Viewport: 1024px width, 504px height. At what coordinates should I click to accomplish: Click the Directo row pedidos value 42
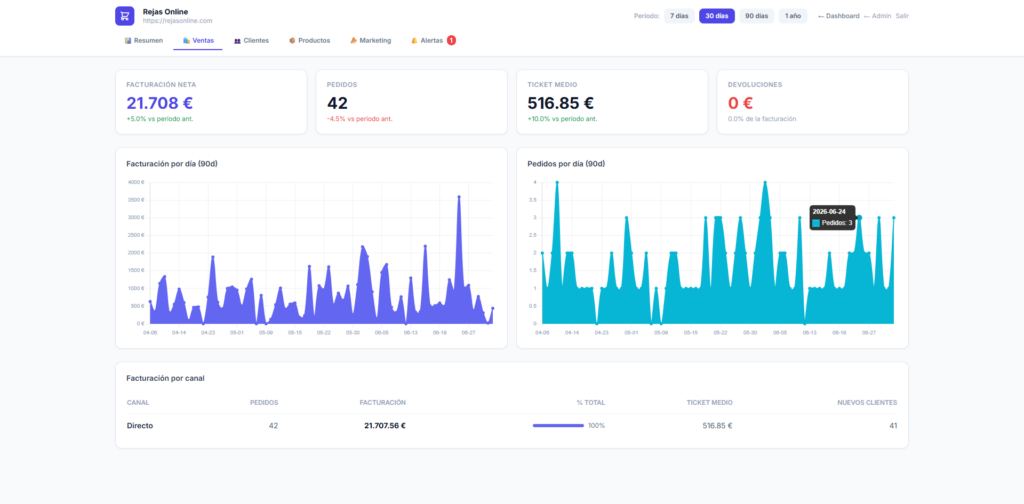[273, 426]
